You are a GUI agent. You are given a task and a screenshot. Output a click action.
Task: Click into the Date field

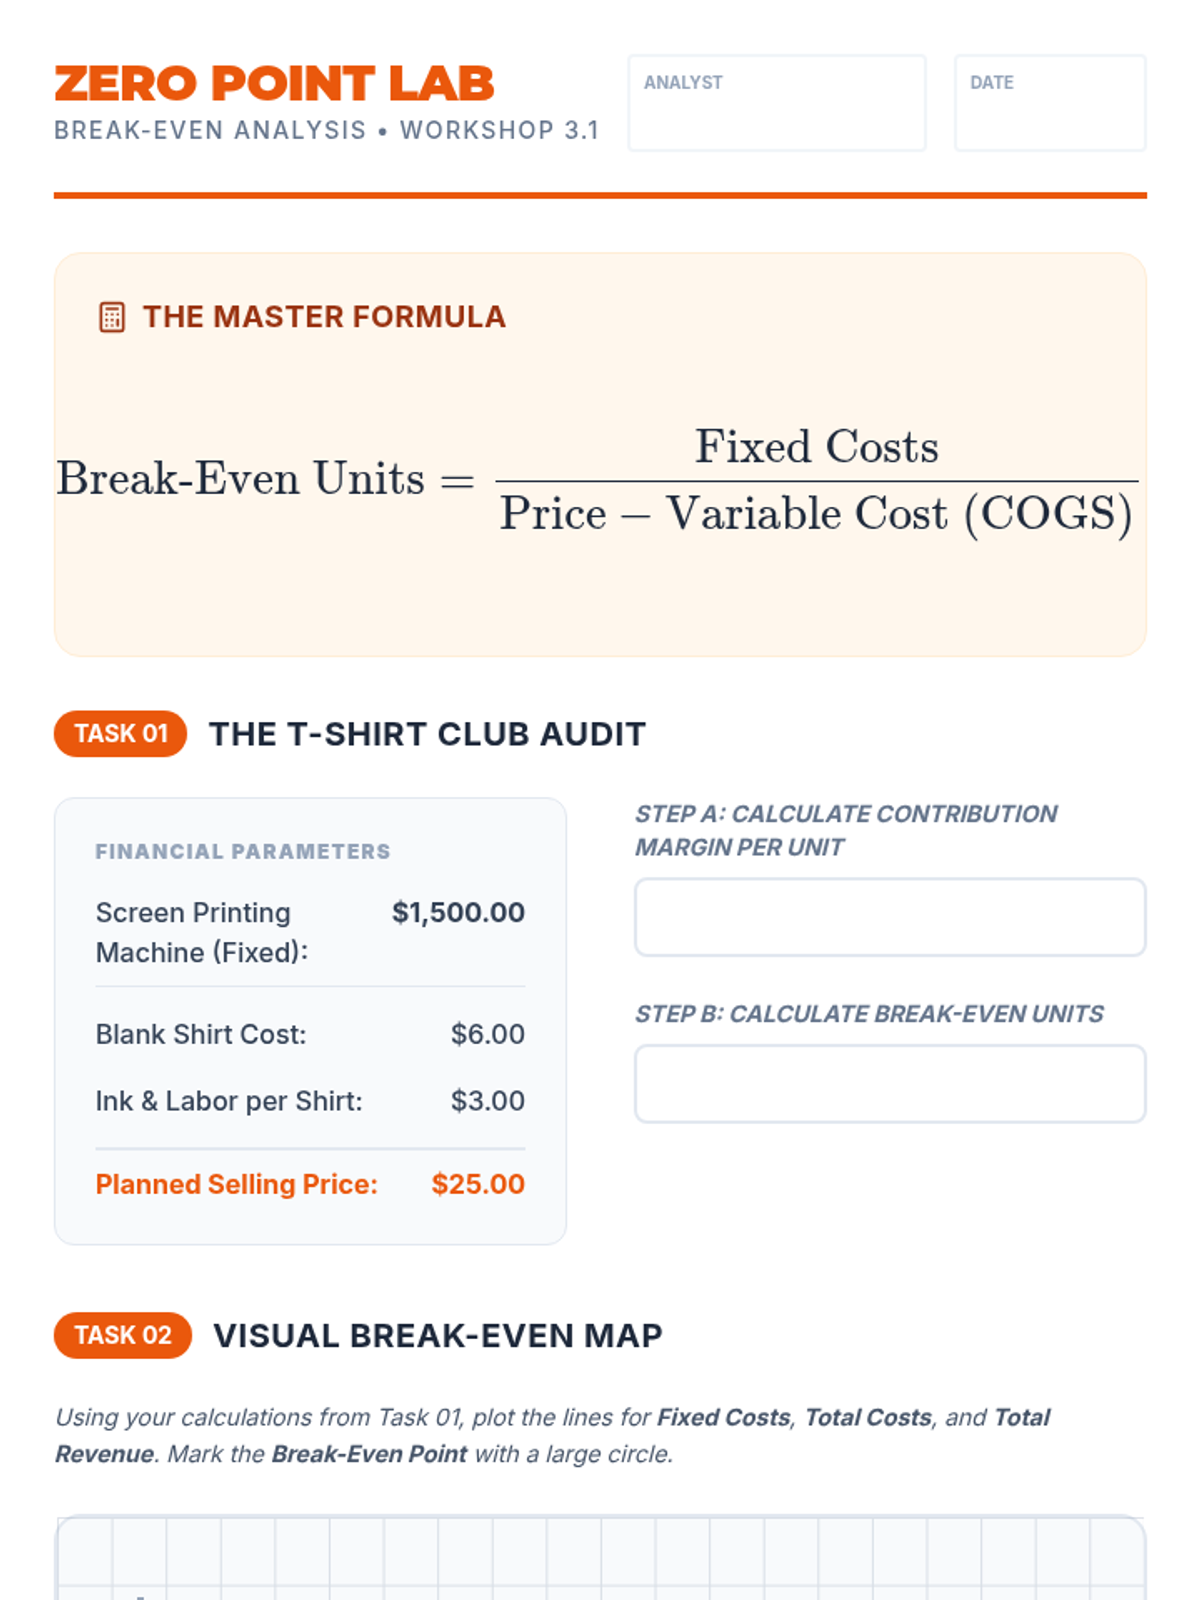click(x=1049, y=113)
